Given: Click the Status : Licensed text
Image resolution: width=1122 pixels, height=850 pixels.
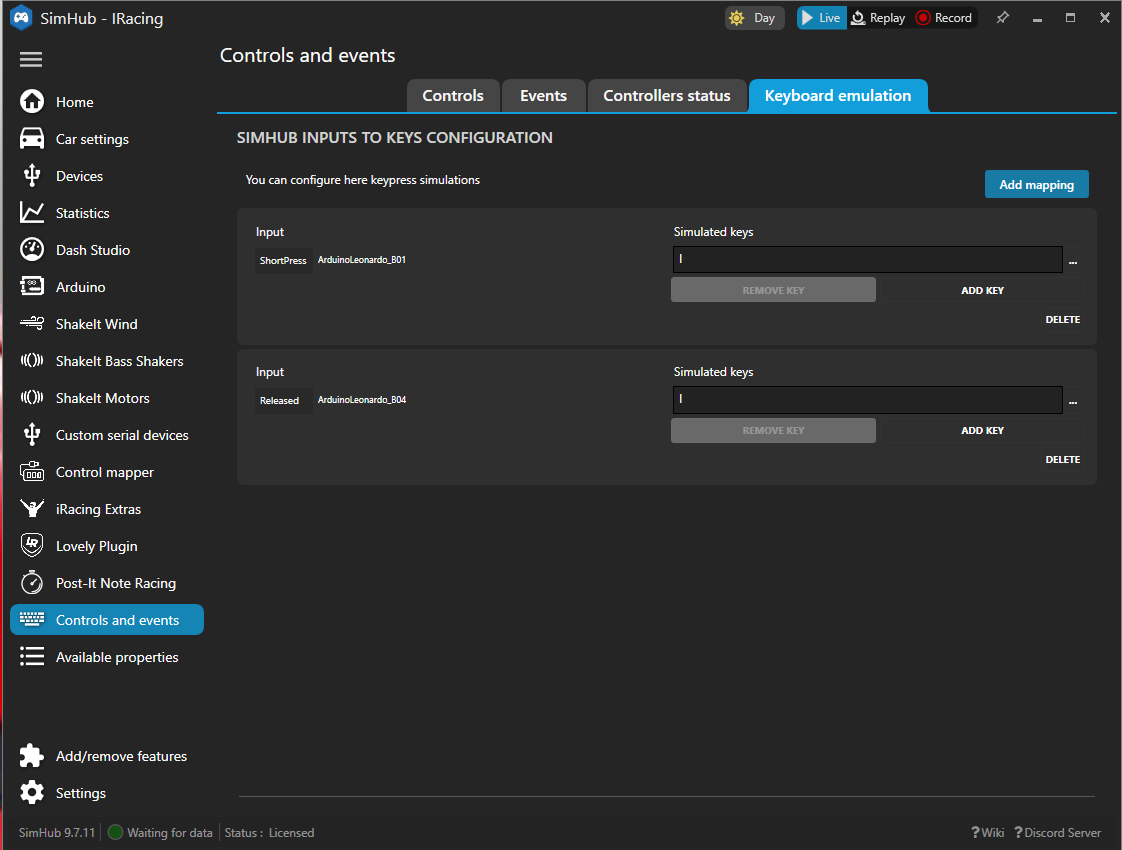Looking at the screenshot, I should [269, 832].
